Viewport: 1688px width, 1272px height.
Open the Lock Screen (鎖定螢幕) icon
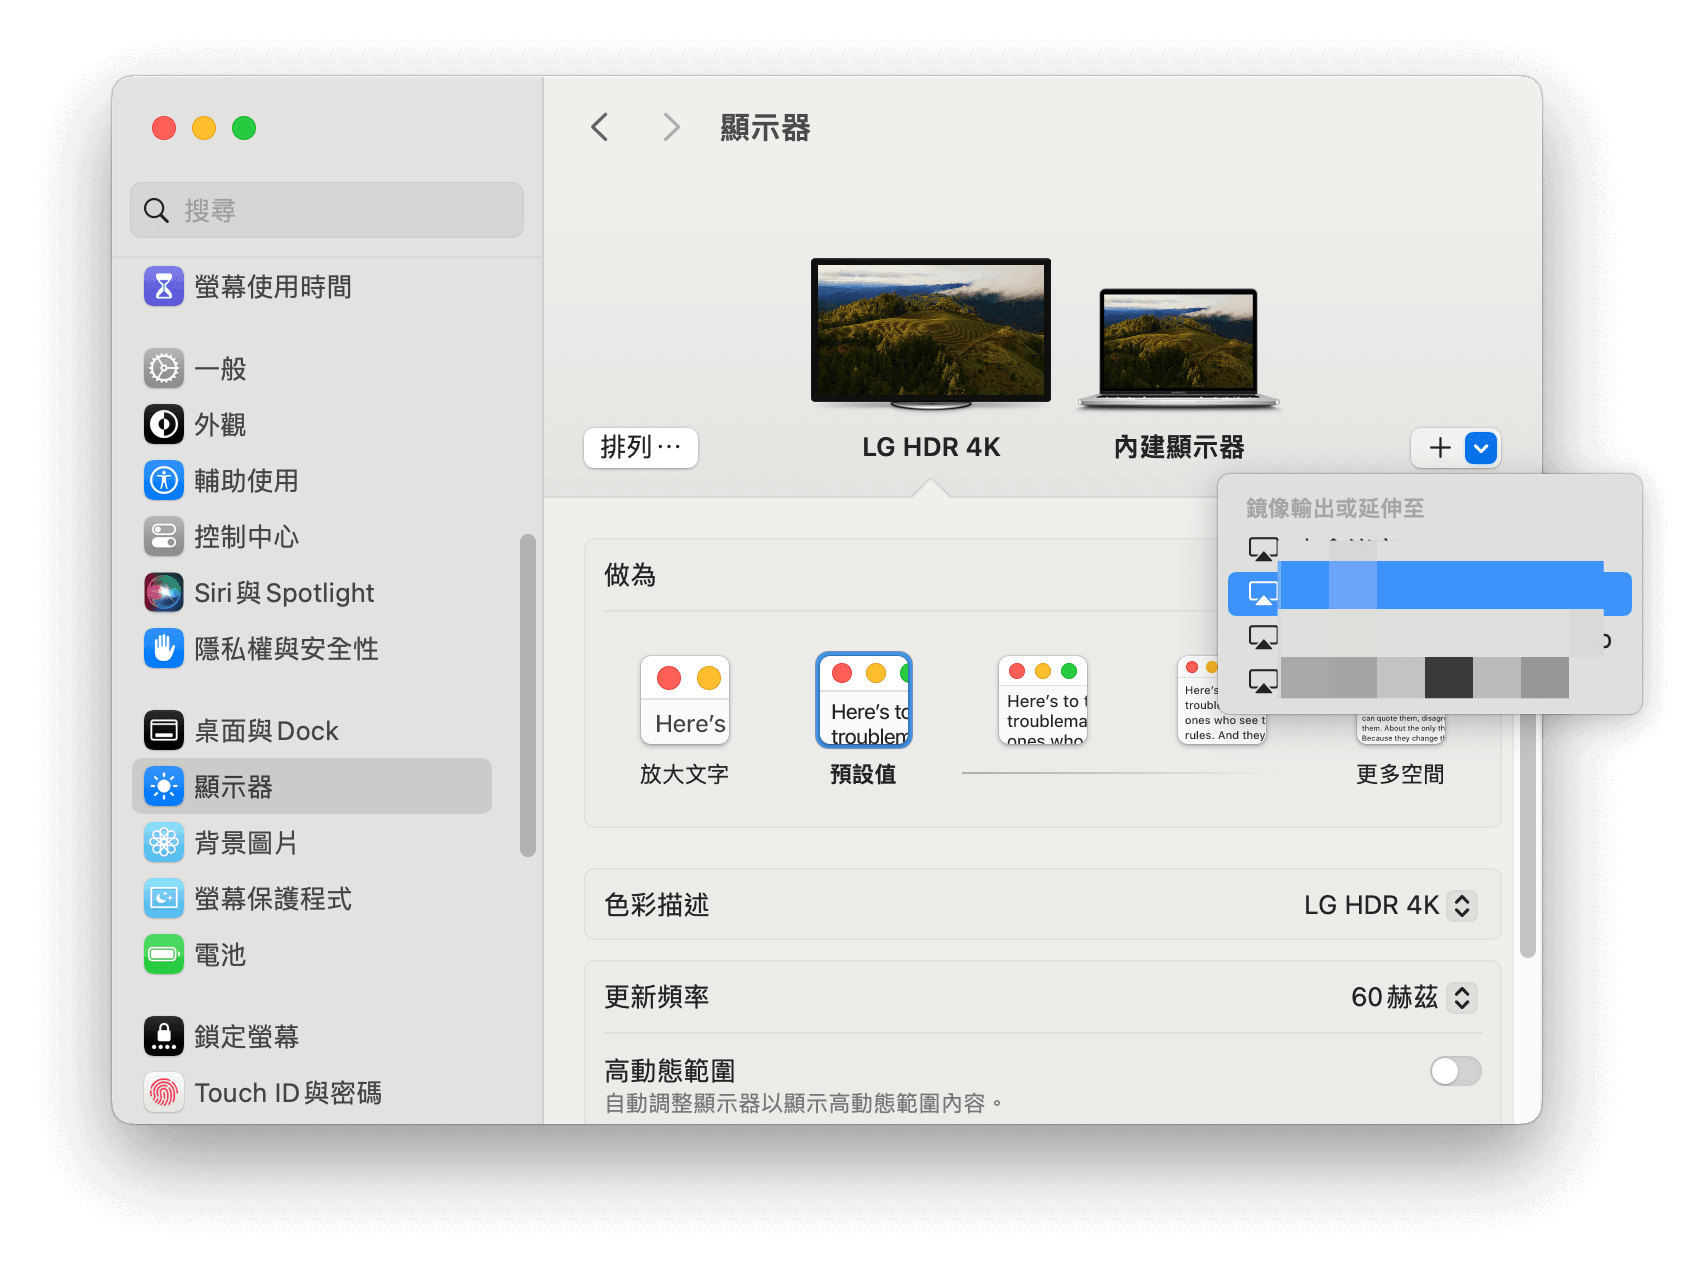tap(164, 1037)
